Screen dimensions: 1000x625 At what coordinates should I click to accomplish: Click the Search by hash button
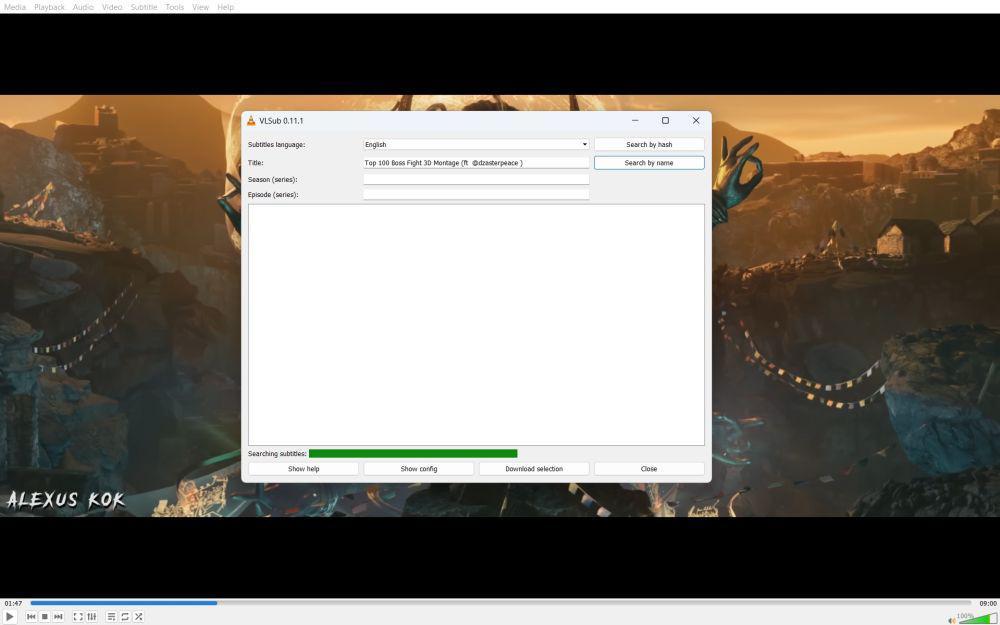point(649,145)
